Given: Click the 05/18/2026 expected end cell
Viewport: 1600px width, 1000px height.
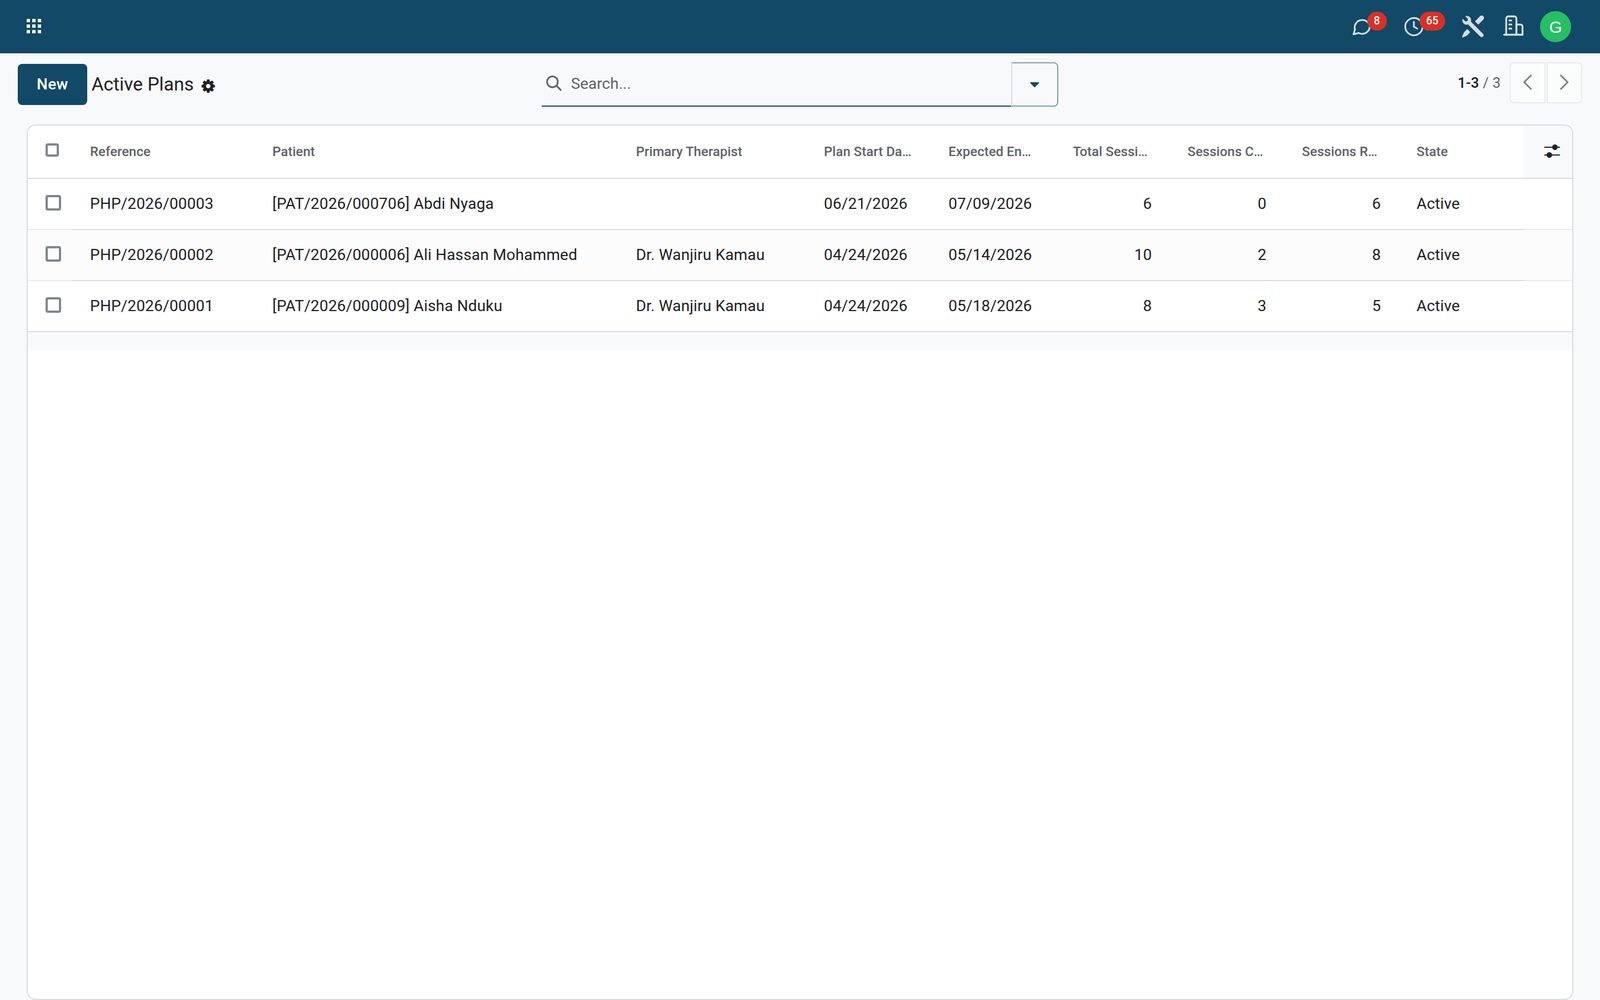Looking at the screenshot, I should 990,306.
